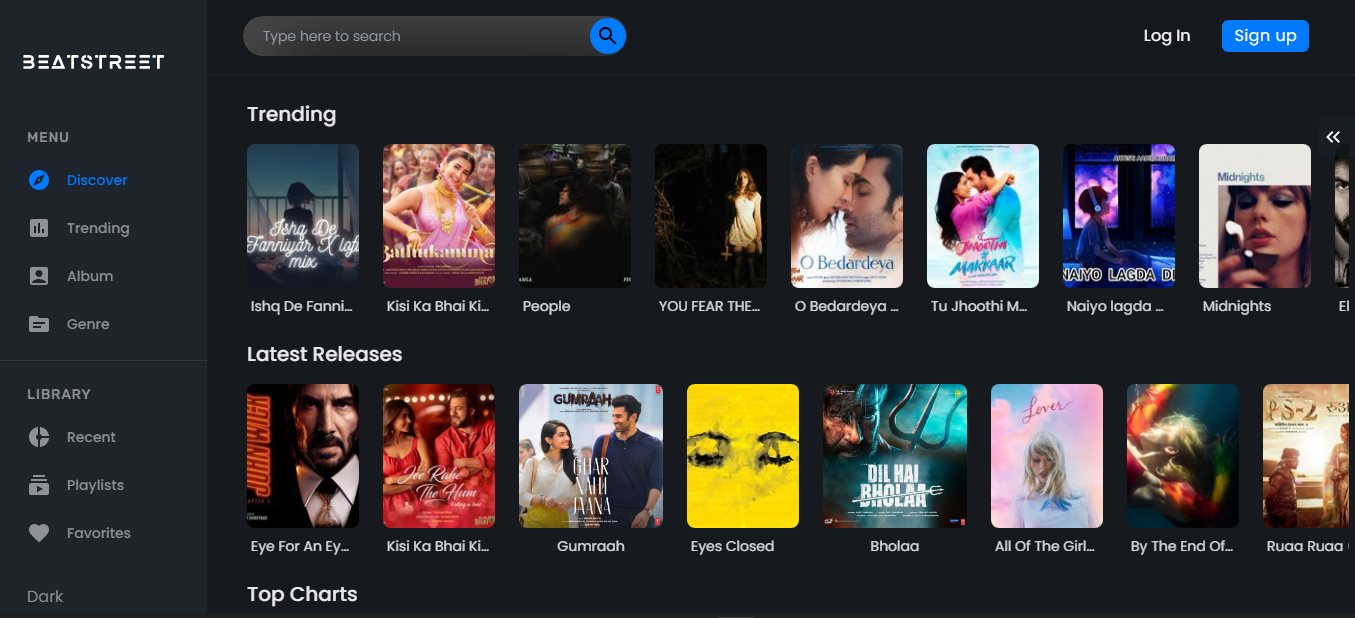Click the Favorites heart icon
This screenshot has width=1355, height=618.
click(39, 533)
